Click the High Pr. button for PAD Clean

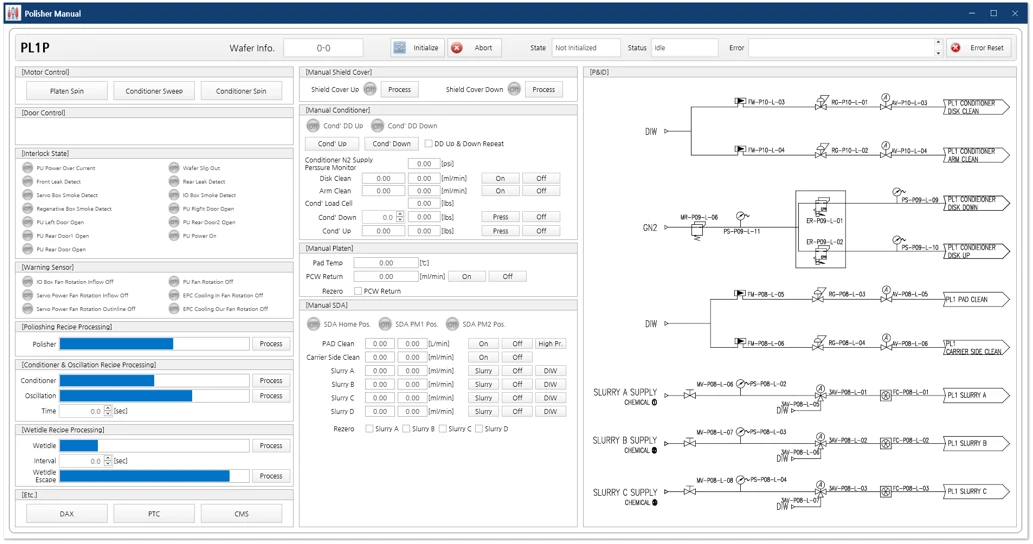550,344
